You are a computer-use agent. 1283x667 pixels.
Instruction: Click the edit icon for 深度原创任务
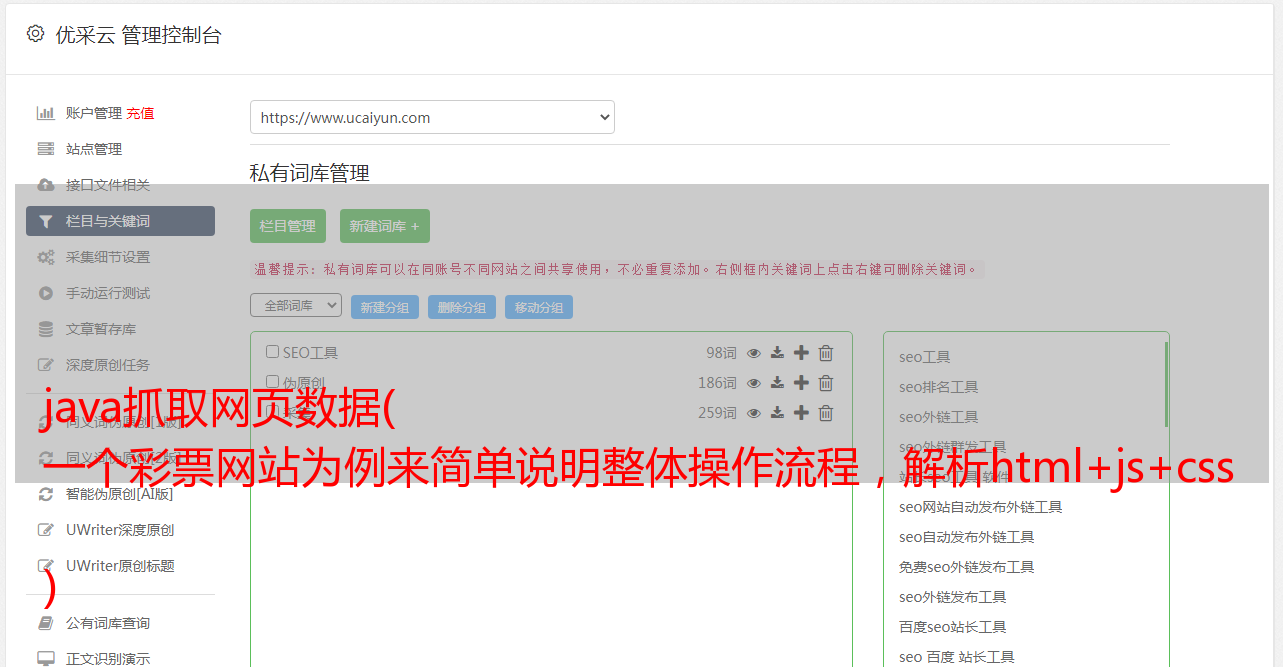point(46,365)
